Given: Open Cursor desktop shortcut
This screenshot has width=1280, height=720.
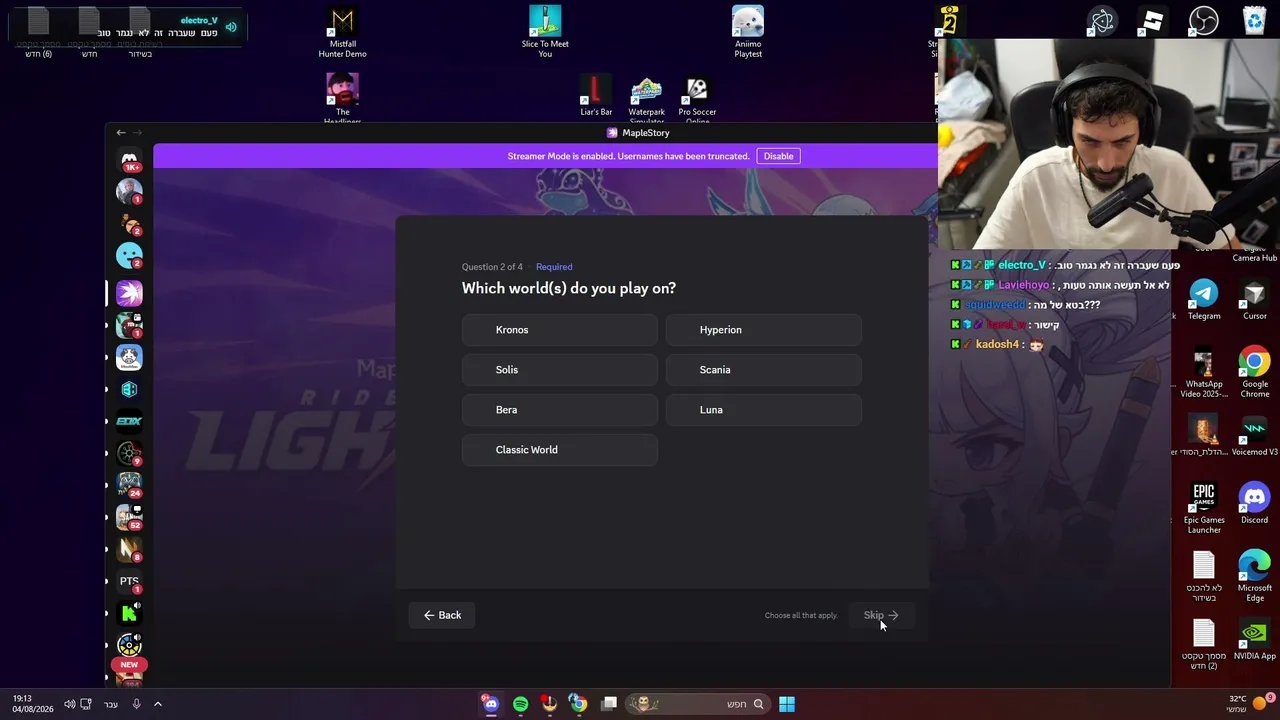Looking at the screenshot, I should pos(1255,300).
